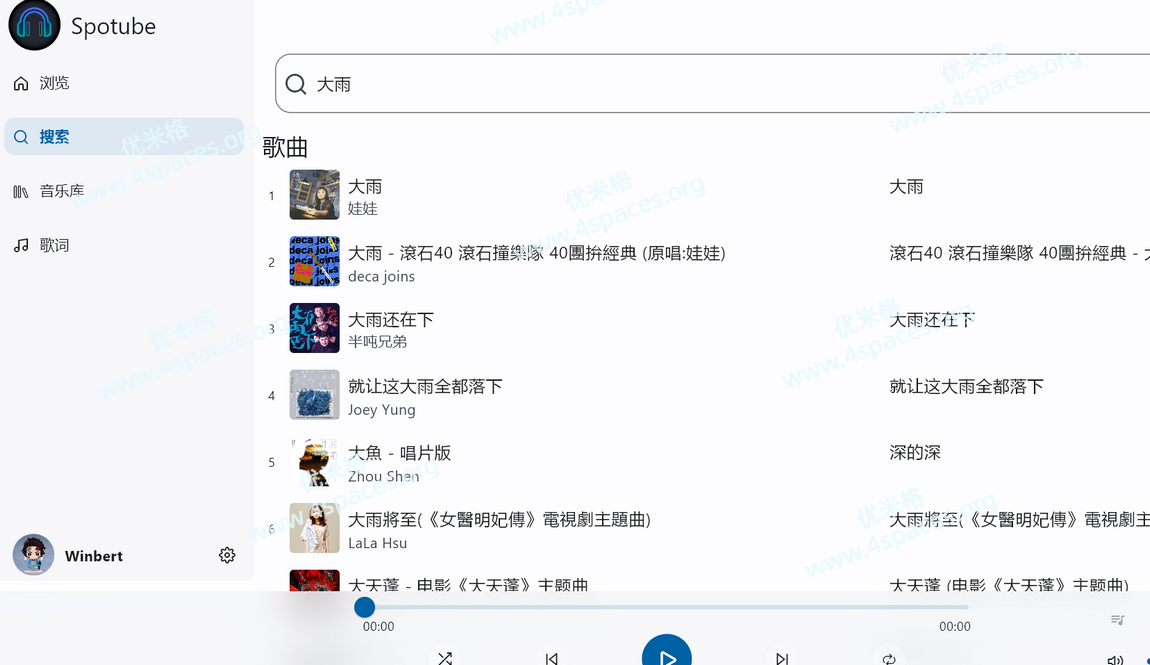1150x665 pixels.
Task: Open the play queue icon
Action: pyautogui.click(x=1118, y=620)
